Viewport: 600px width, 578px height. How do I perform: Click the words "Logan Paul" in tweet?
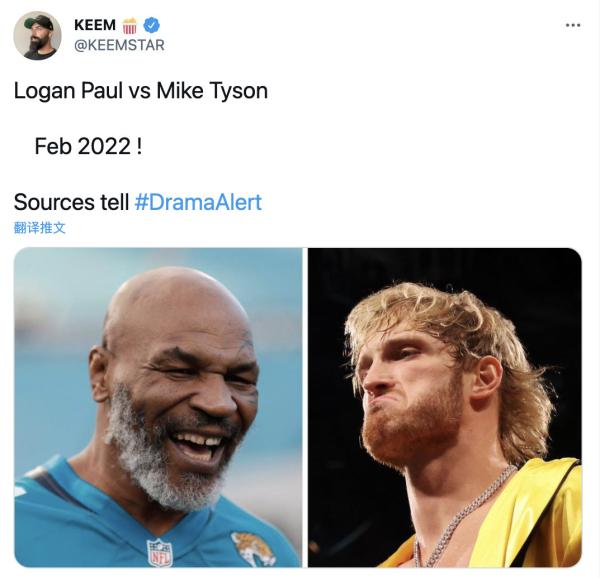(67, 90)
